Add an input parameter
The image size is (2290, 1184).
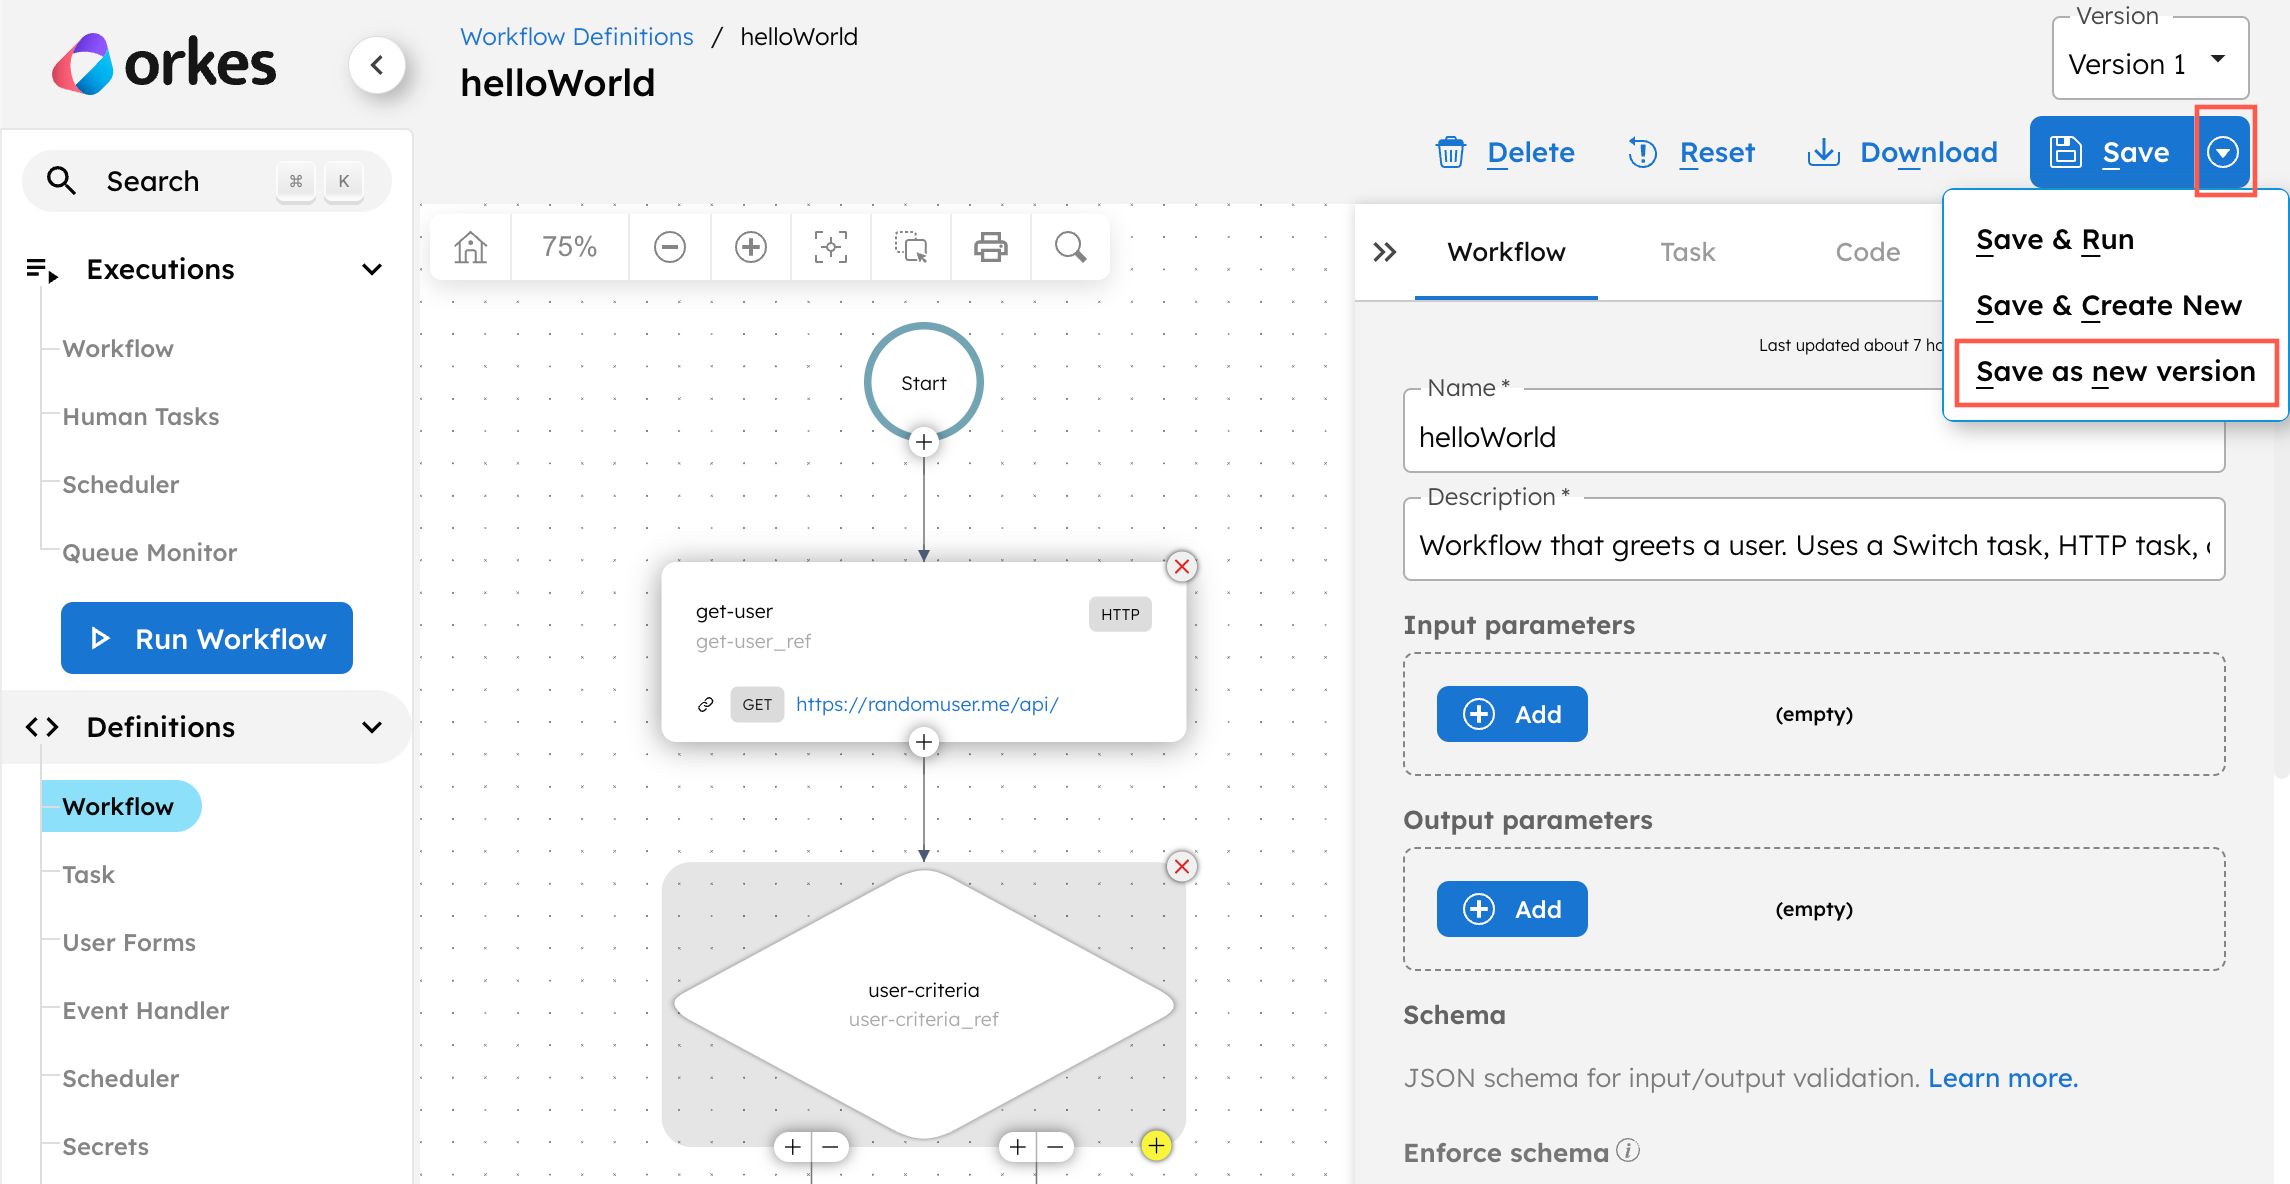[1512, 714]
